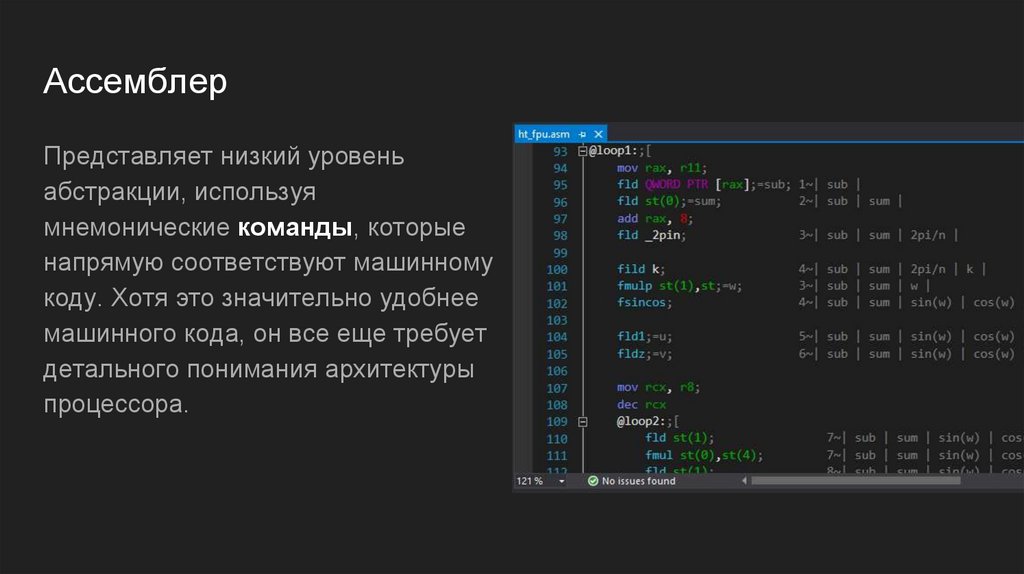
Task: Click the No issues found text
Action: point(639,481)
